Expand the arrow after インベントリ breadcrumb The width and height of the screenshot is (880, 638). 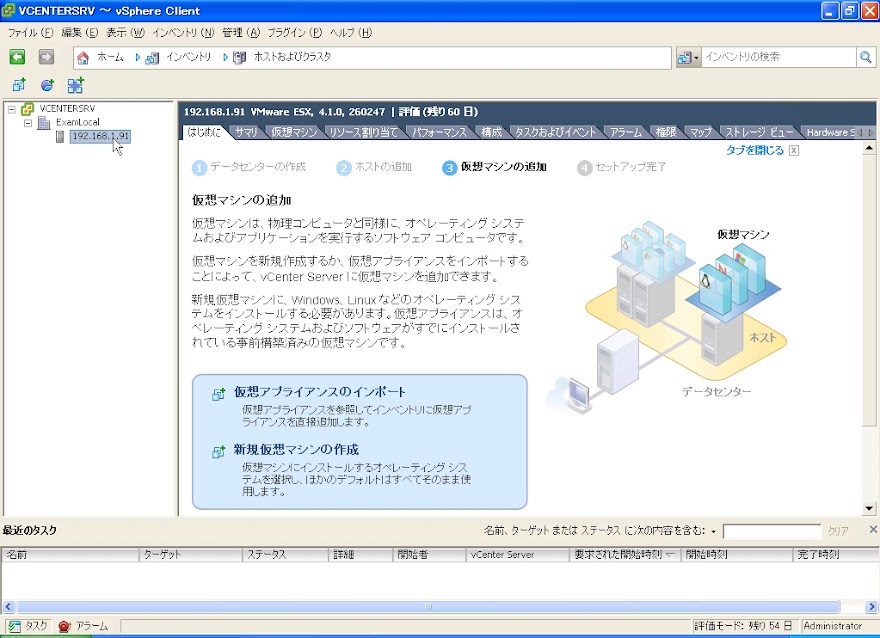click(x=226, y=57)
